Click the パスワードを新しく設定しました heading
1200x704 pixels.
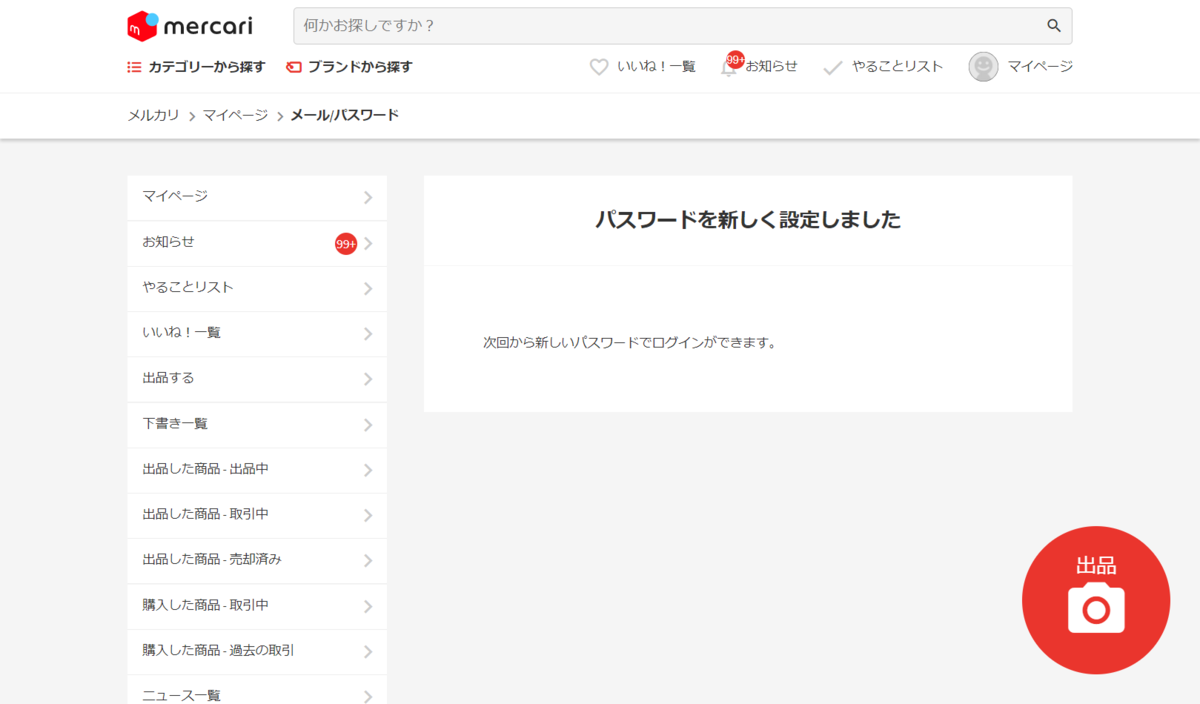coord(748,220)
